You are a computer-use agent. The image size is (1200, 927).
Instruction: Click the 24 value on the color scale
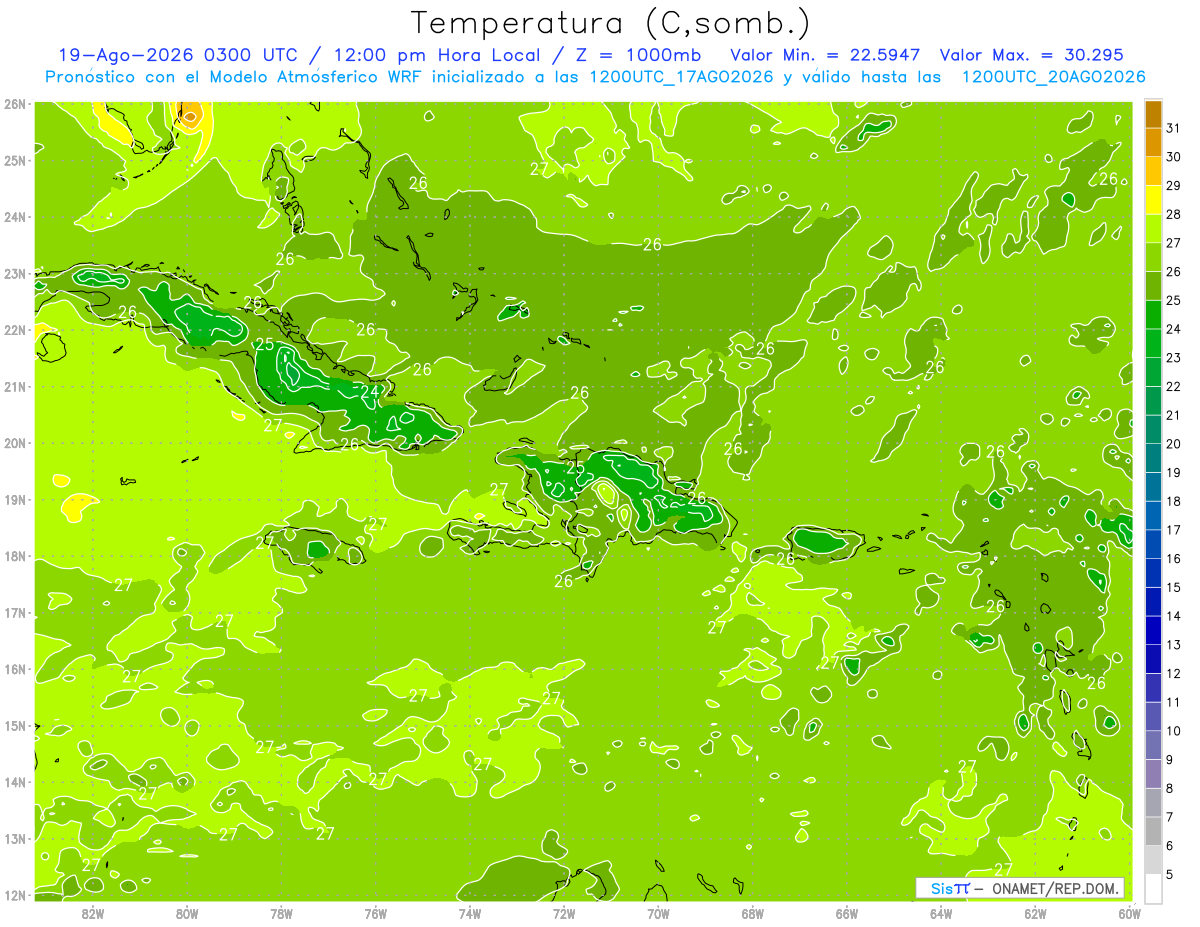[1174, 329]
